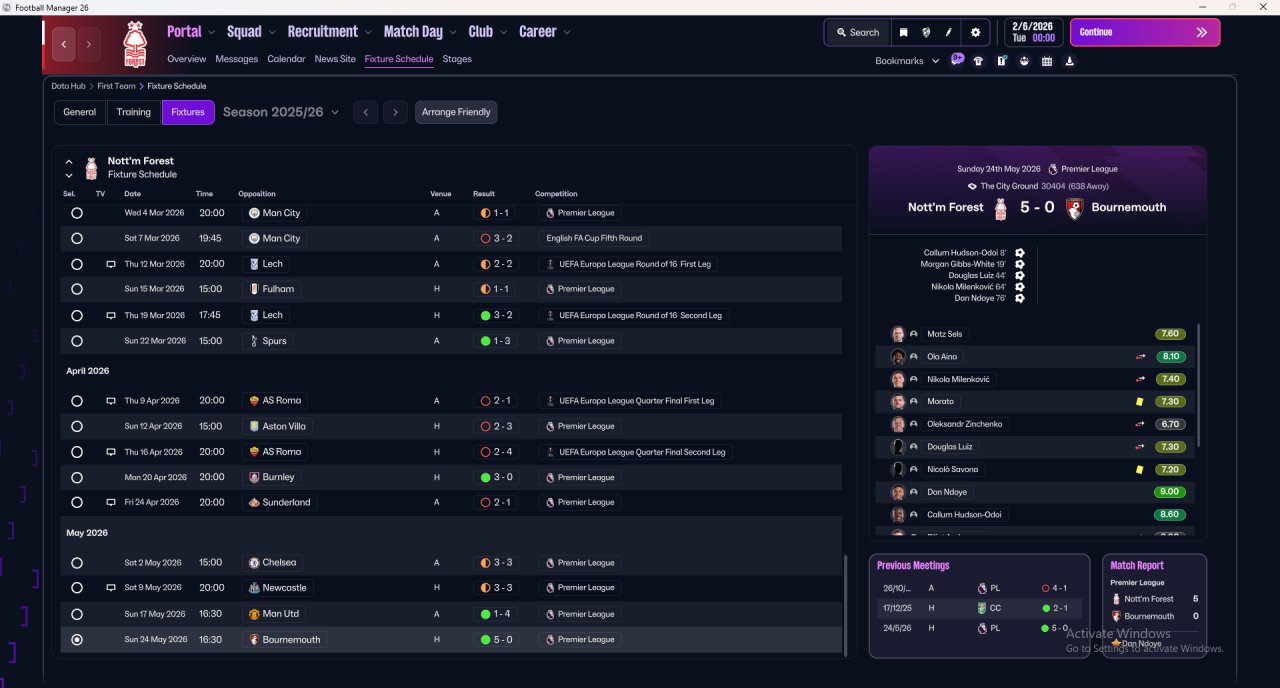Click the people group shortcut icon
The height and width of the screenshot is (688, 1280).
pyautogui.click(x=1024, y=61)
